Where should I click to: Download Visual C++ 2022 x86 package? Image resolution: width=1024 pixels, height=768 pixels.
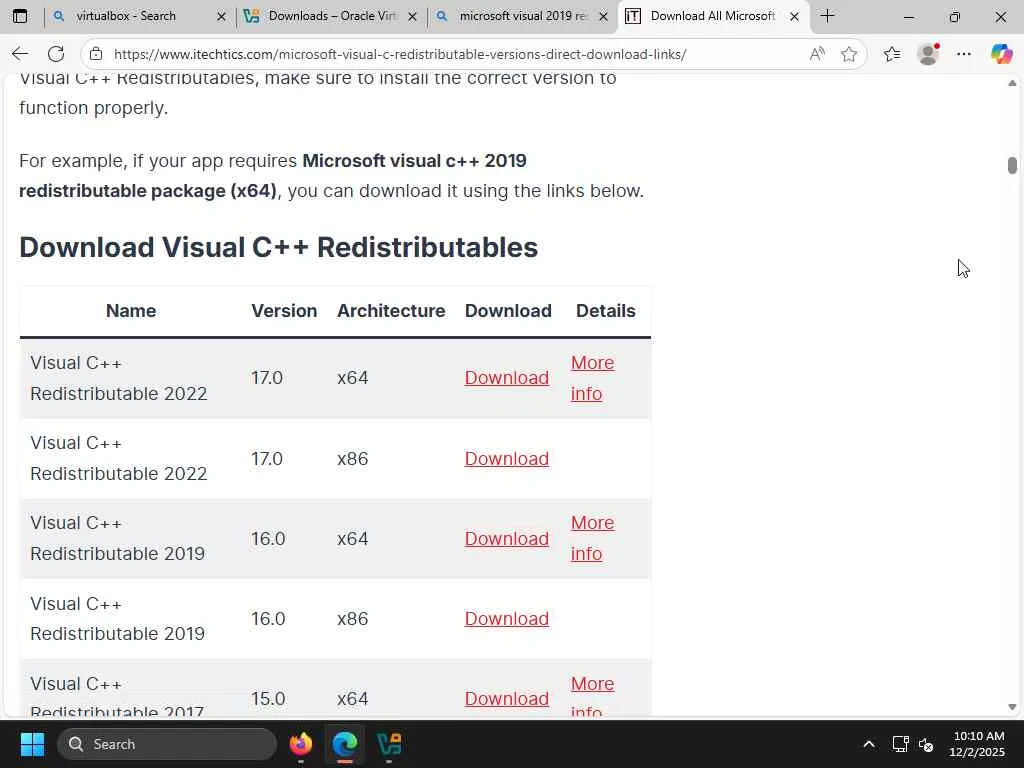[507, 458]
